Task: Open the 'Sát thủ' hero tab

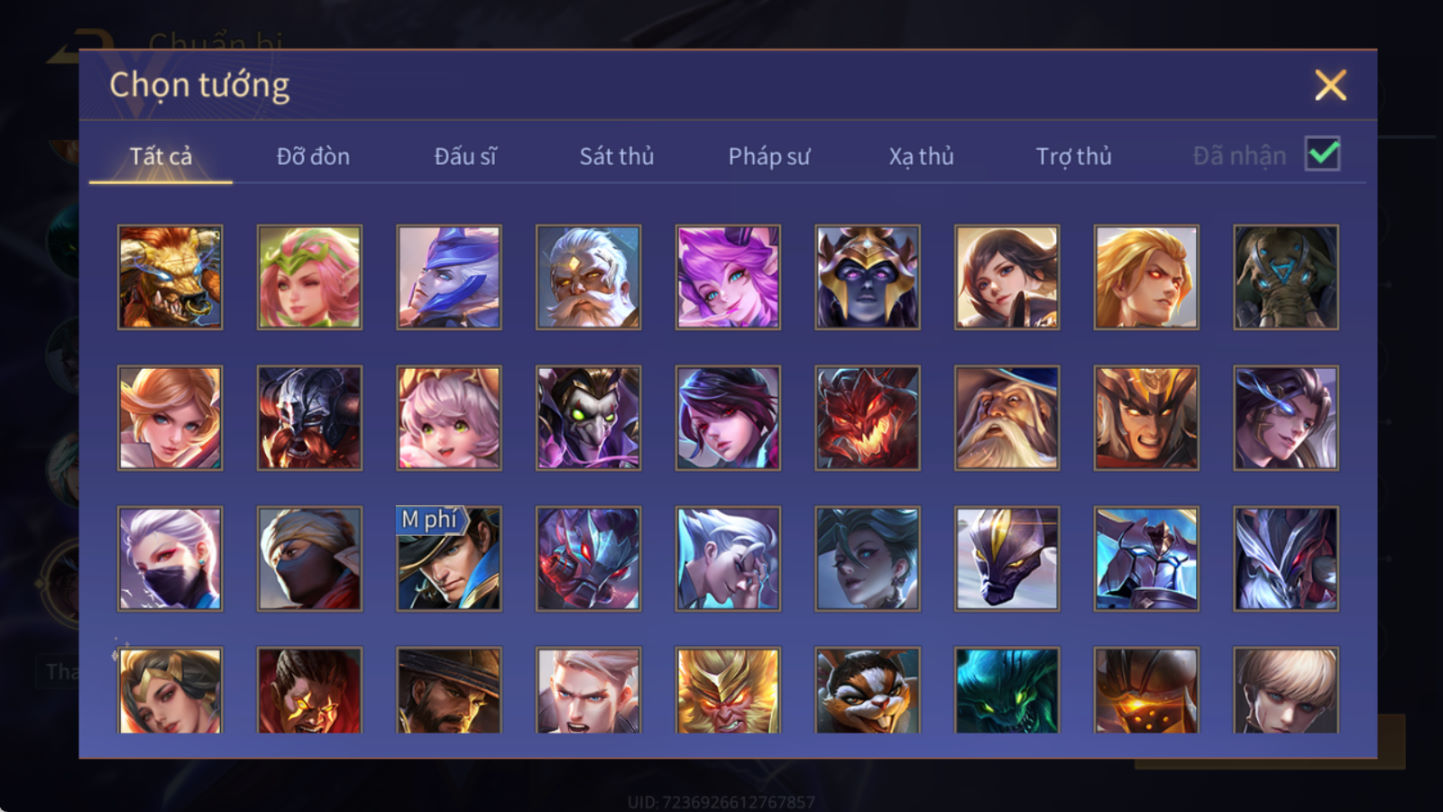Action: (617, 156)
